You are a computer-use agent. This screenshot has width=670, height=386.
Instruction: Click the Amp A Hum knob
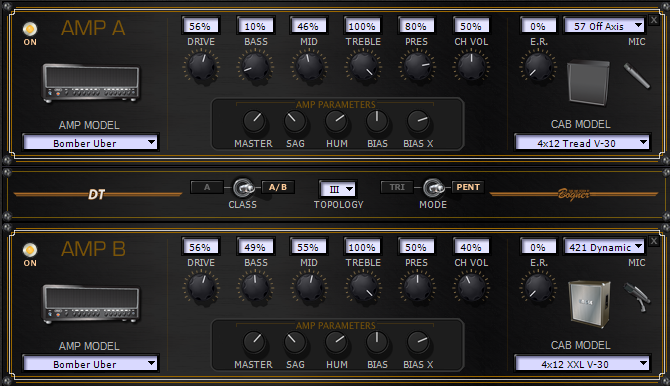[336, 121]
